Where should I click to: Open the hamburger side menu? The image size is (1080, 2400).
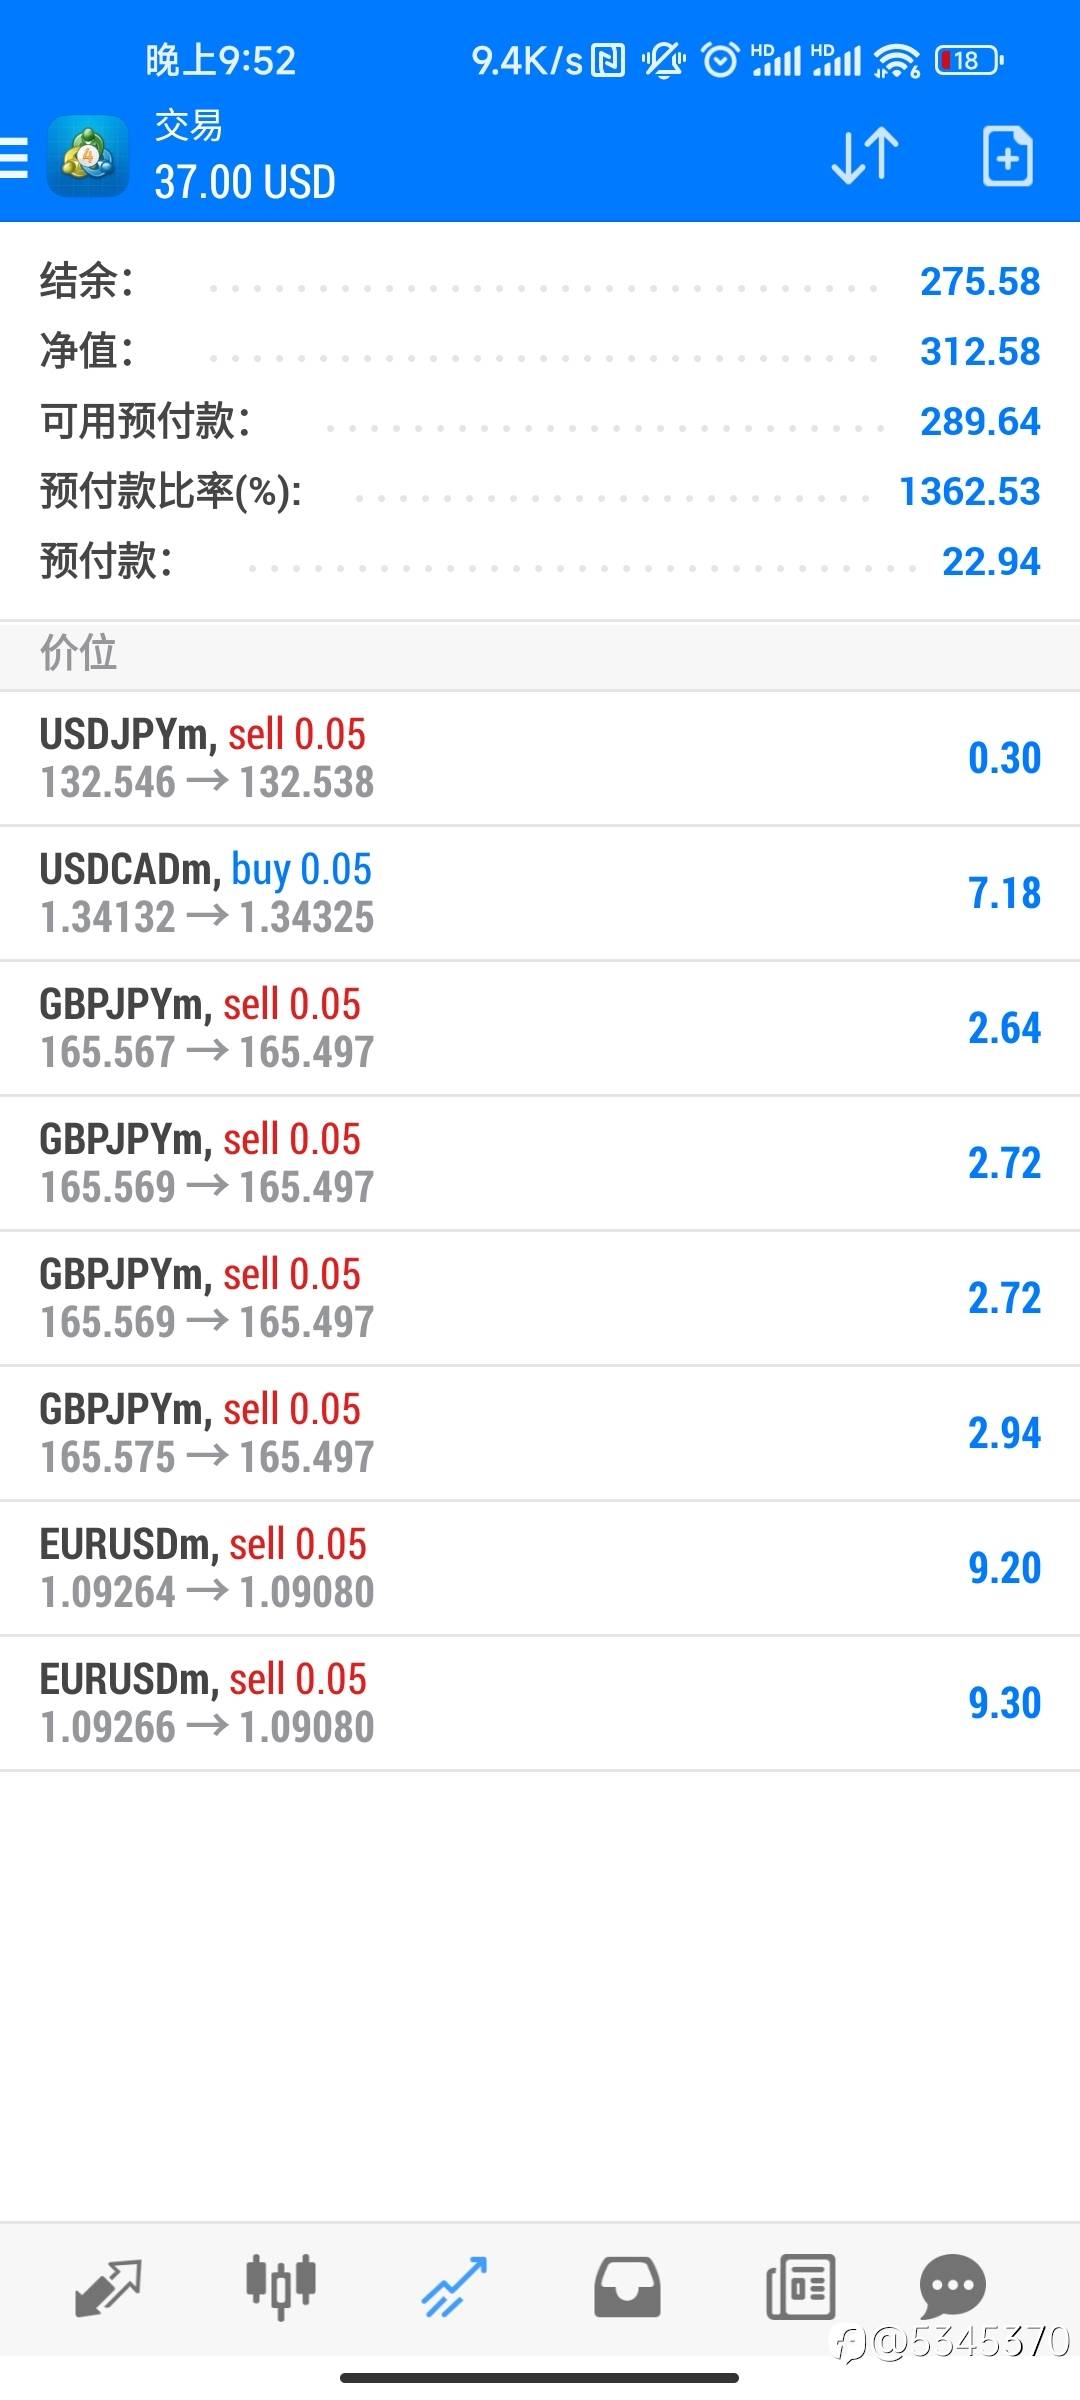click(x=16, y=158)
